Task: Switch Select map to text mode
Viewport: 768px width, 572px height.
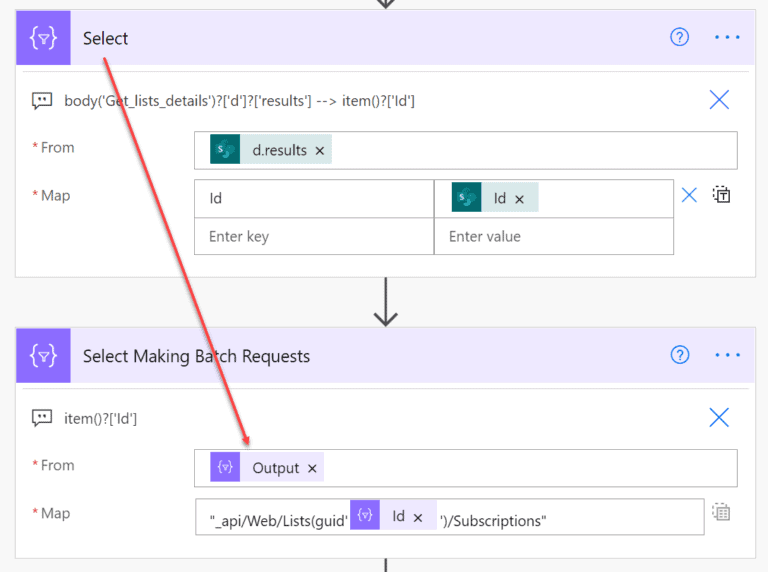Action: 721,194
